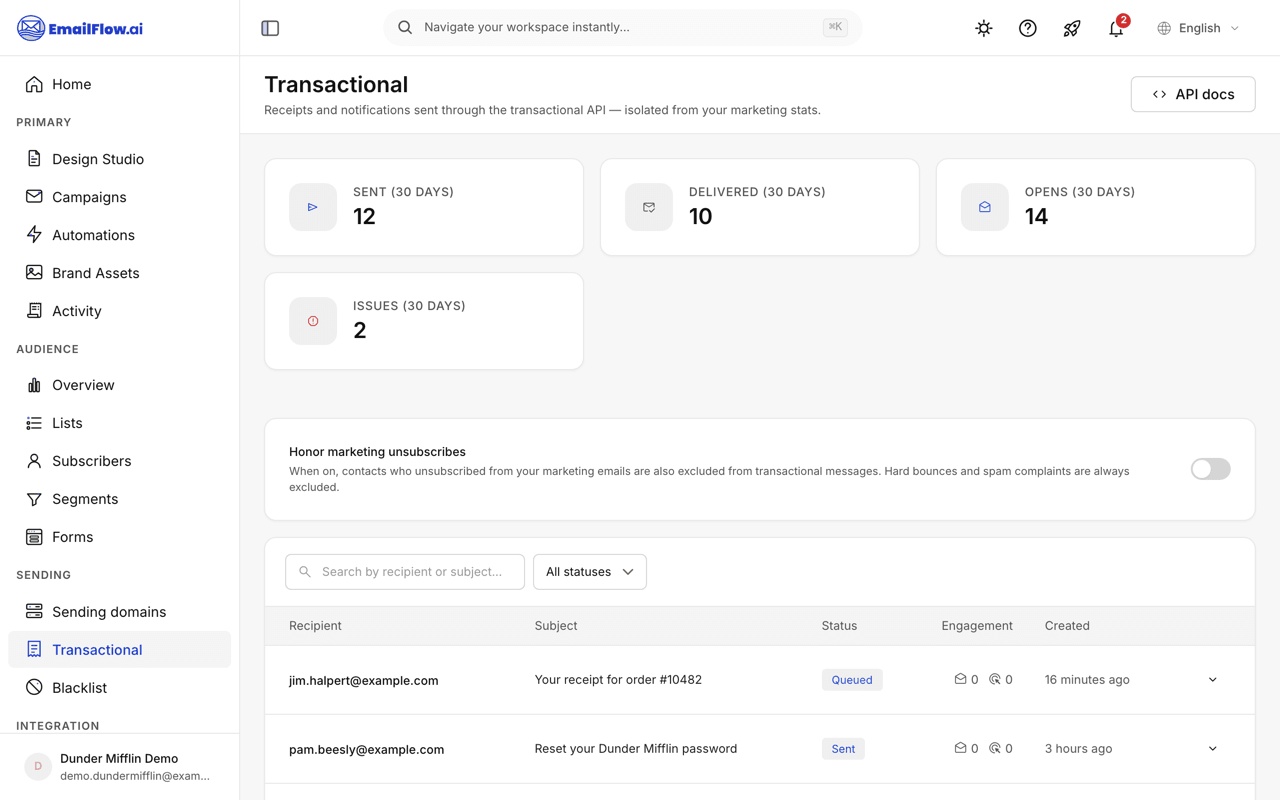Open Design Studio page
The height and width of the screenshot is (800, 1280).
coord(119,159)
